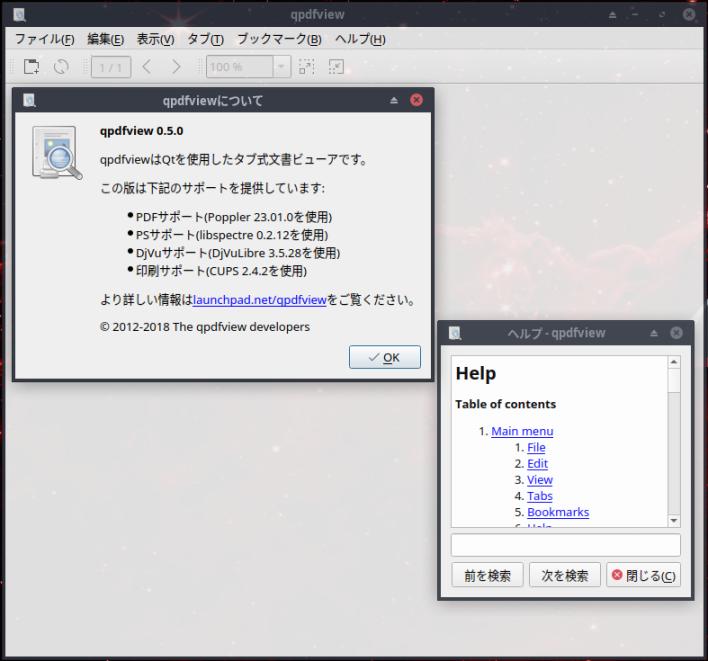Click the 次を検索 button
The width and height of the screenshot is (708, 661).
click(x=564, y=575)
